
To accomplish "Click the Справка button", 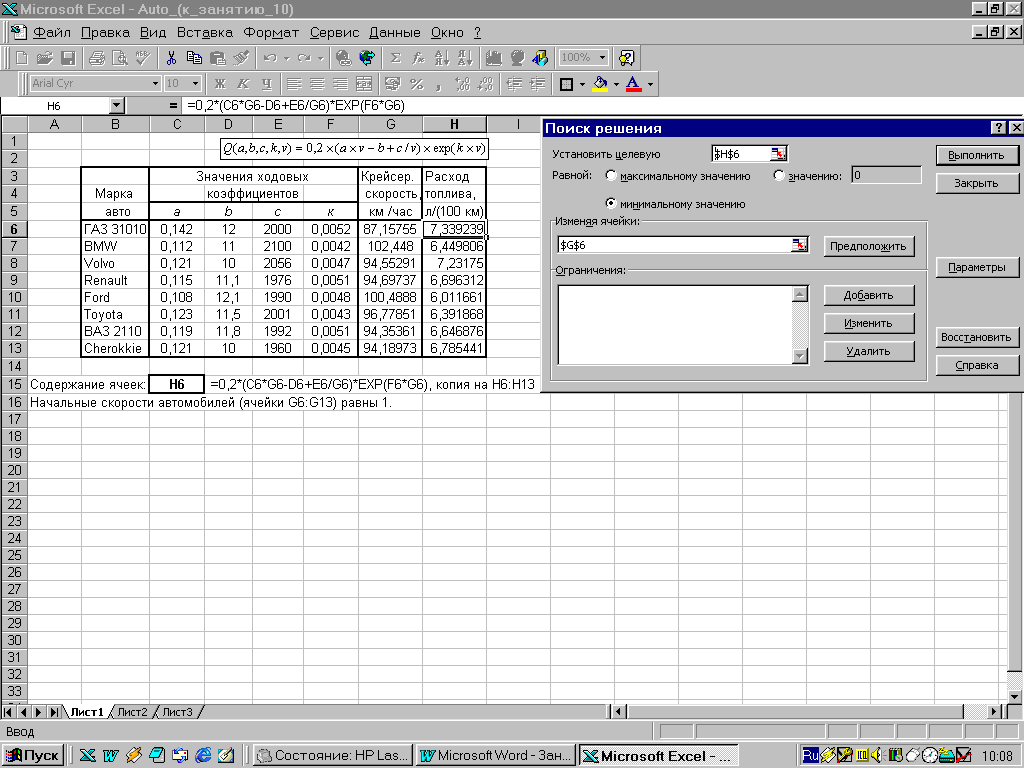I will click(x=976, y=366).
